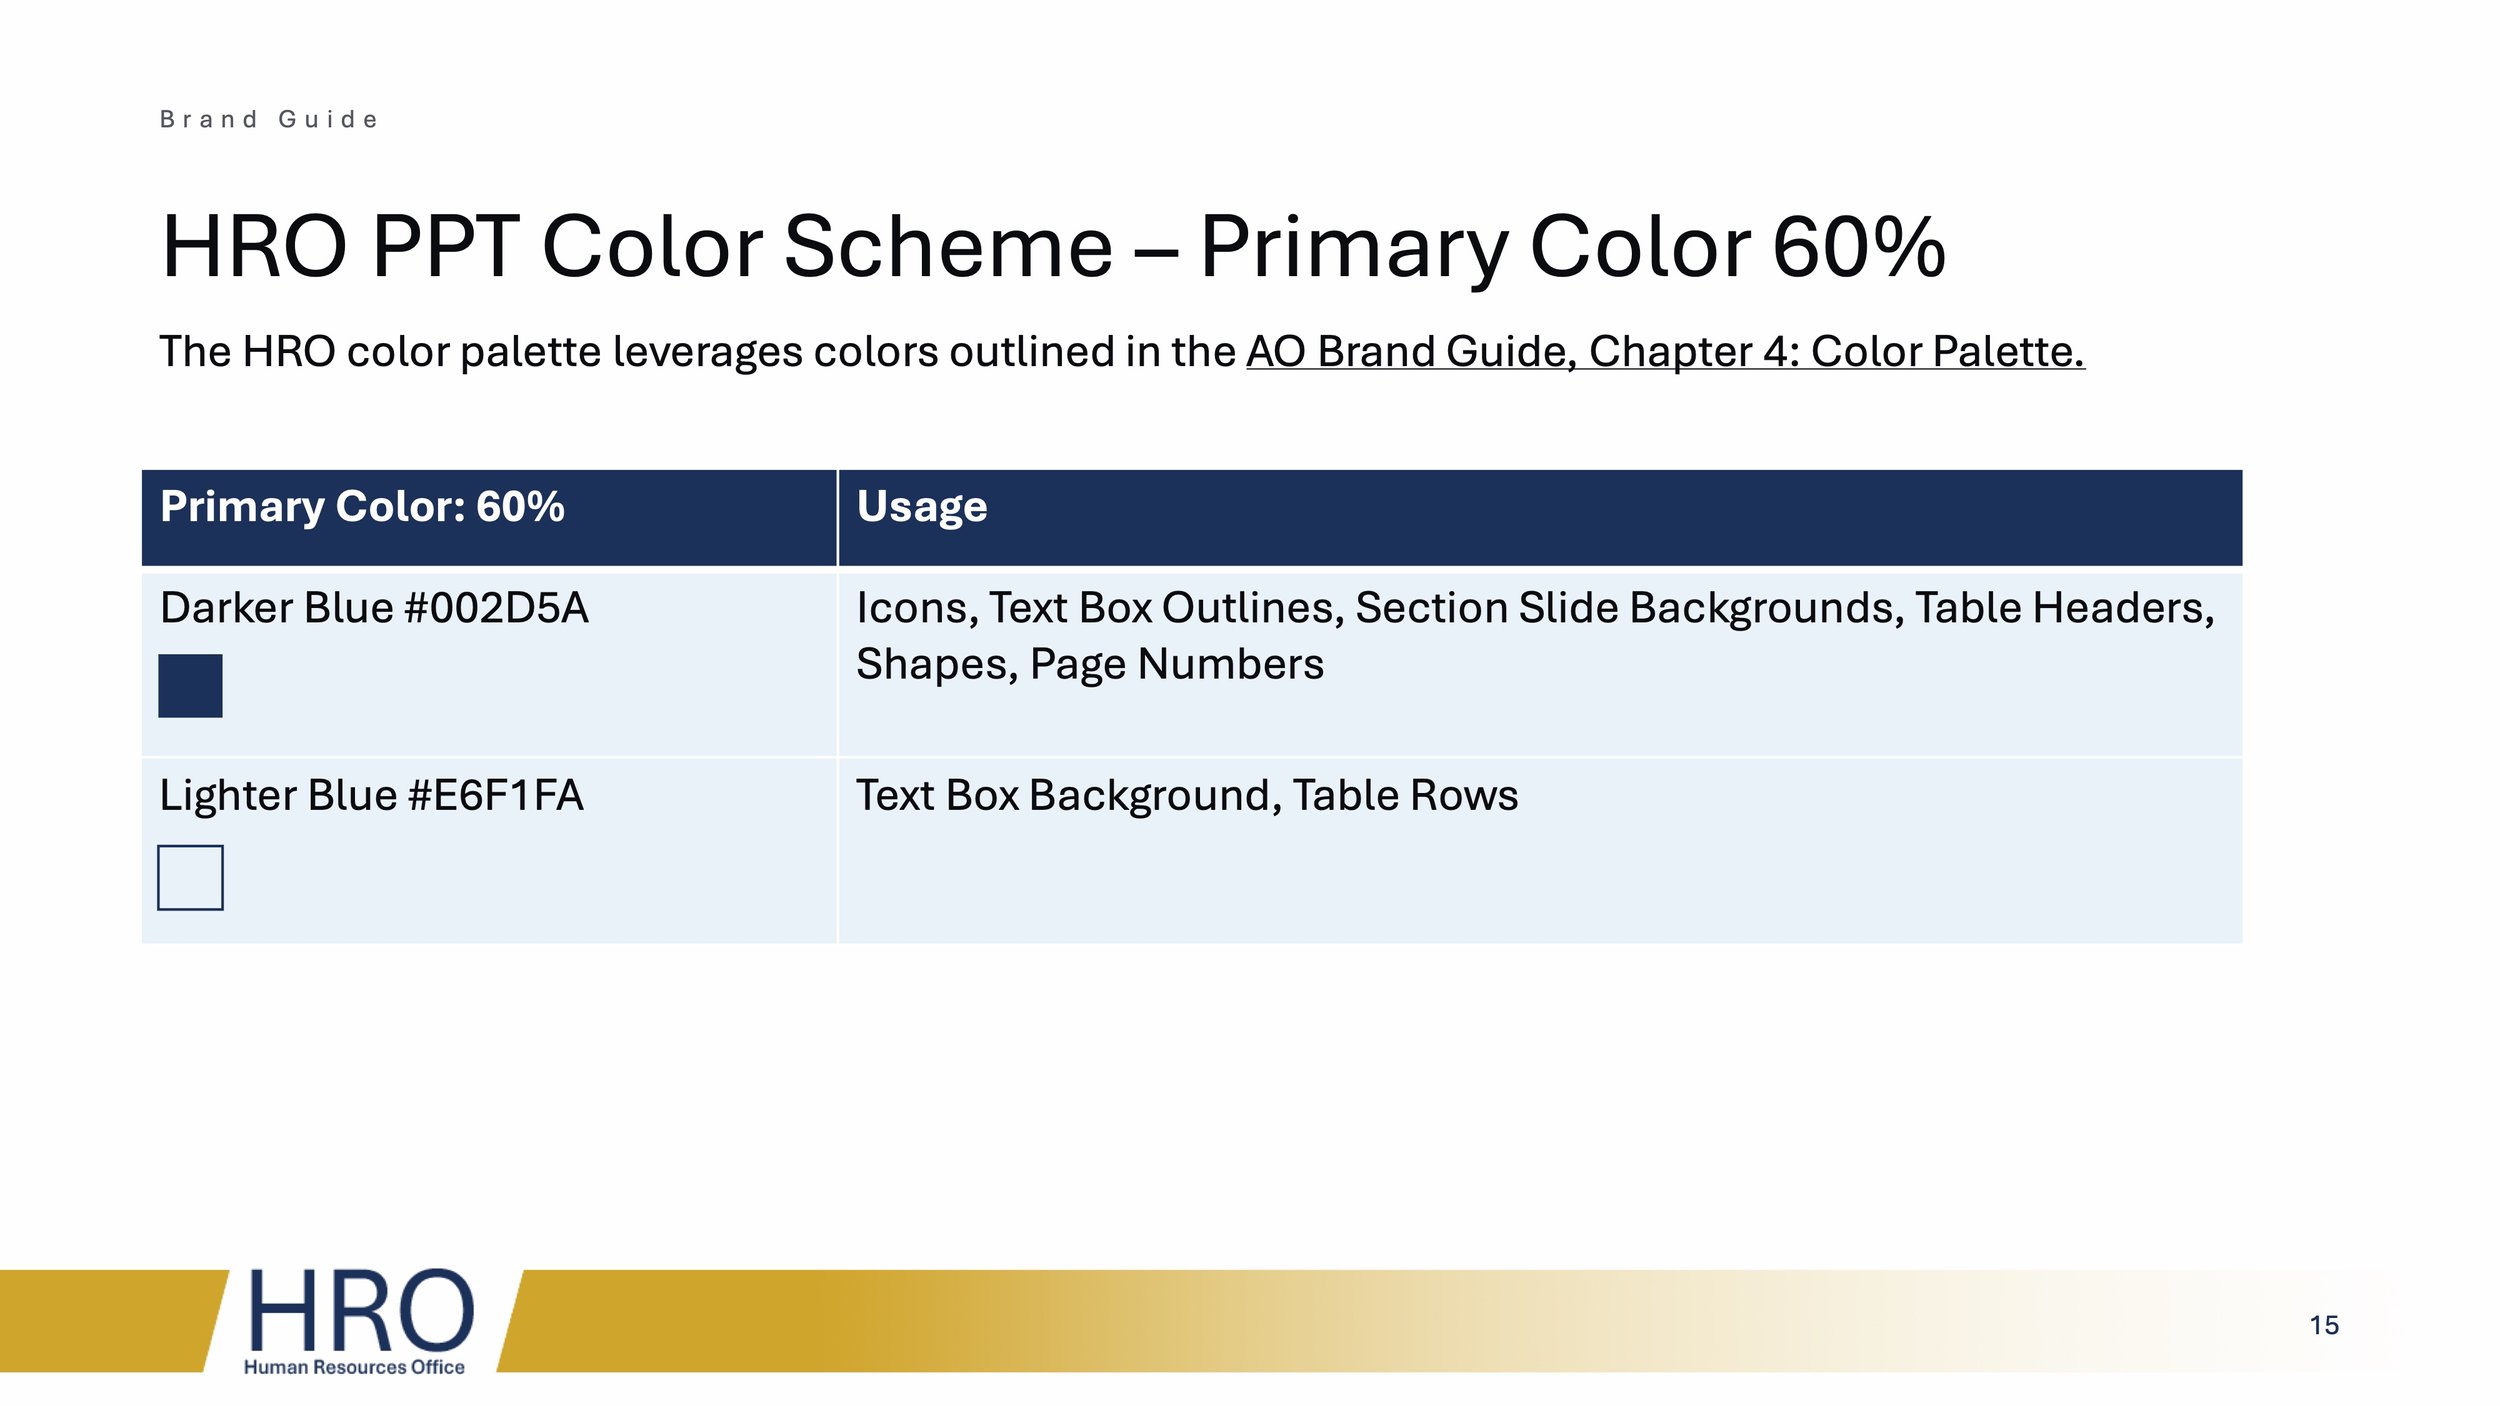This screenshot has height=1406, width=2500.
Task: Click the gold gradient footer bar
Action: 1450,1321
